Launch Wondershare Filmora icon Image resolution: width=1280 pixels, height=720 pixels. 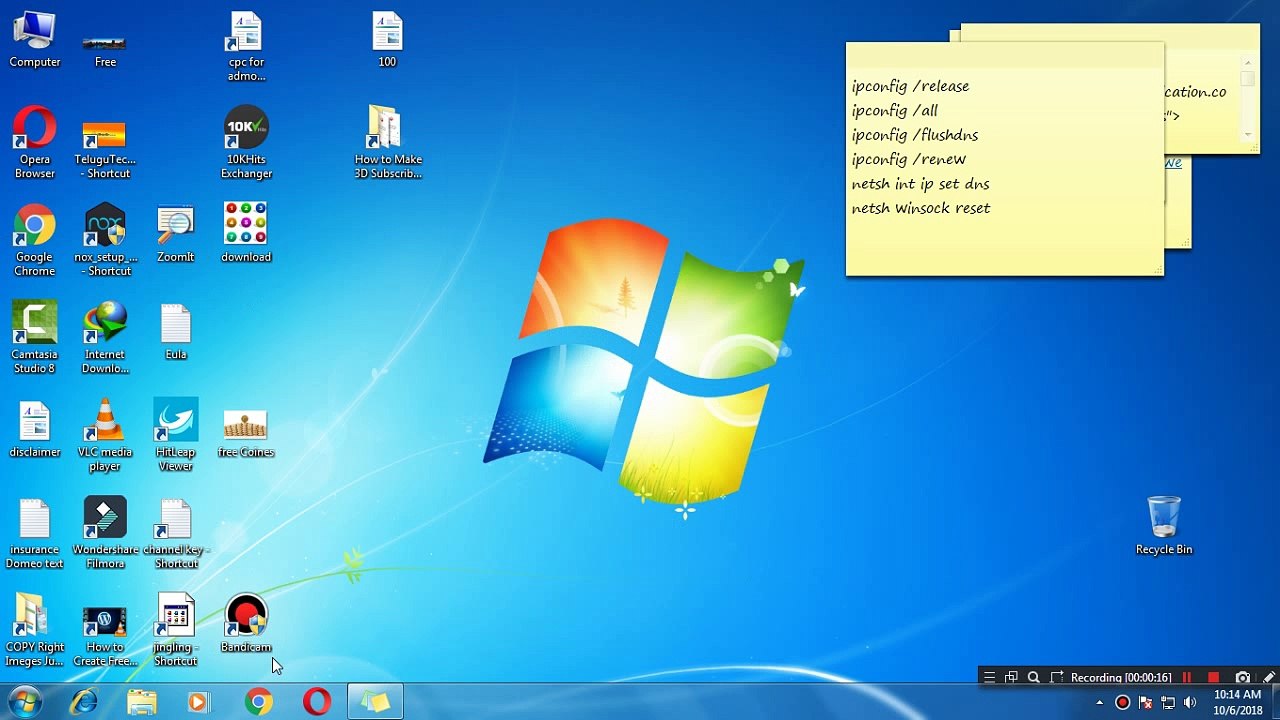[x=105, y=534]
